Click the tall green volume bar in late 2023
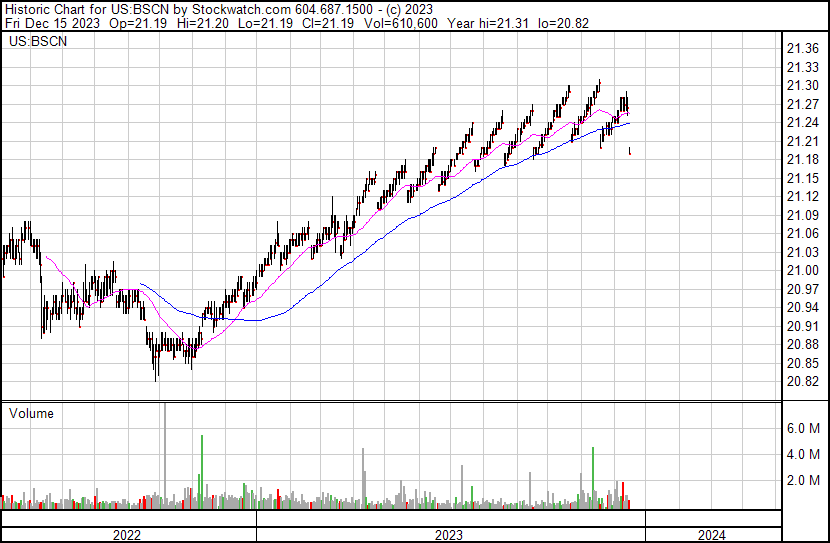 point(594,476)
